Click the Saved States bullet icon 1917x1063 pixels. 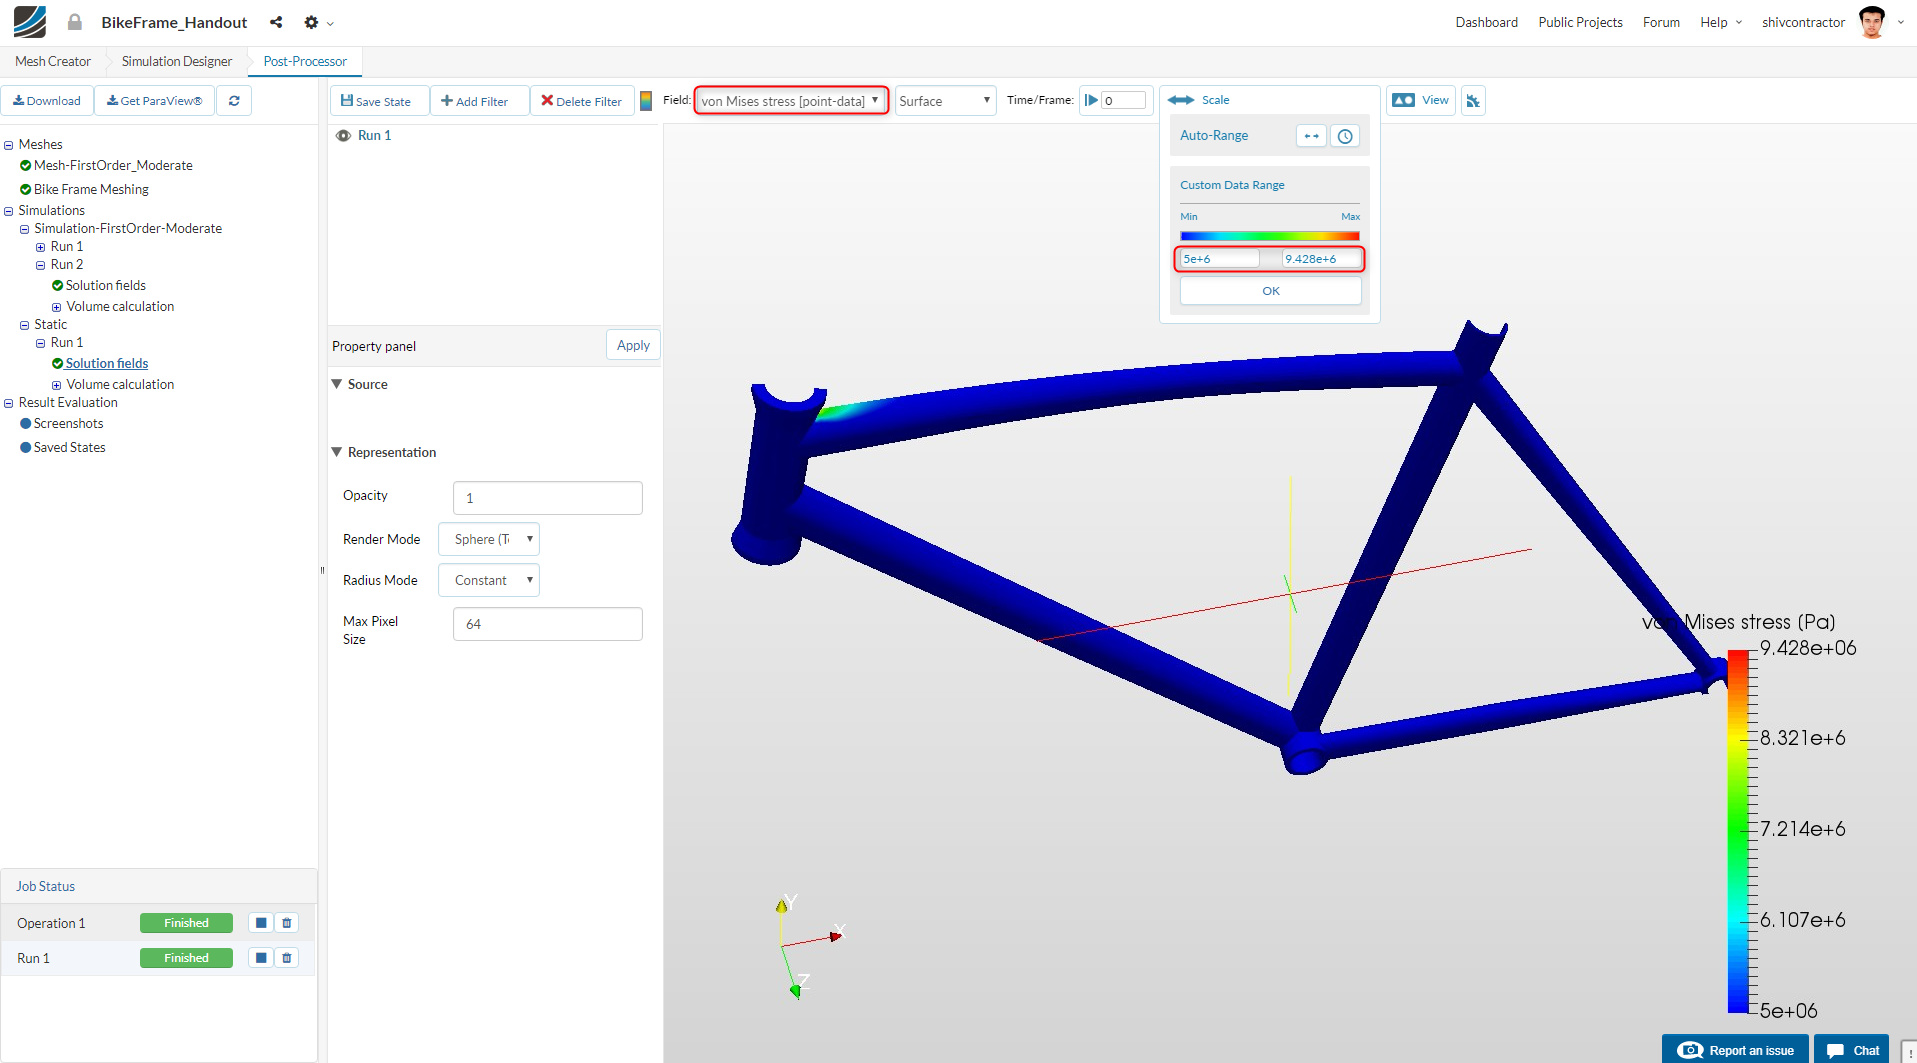click(x=26, y=448)
